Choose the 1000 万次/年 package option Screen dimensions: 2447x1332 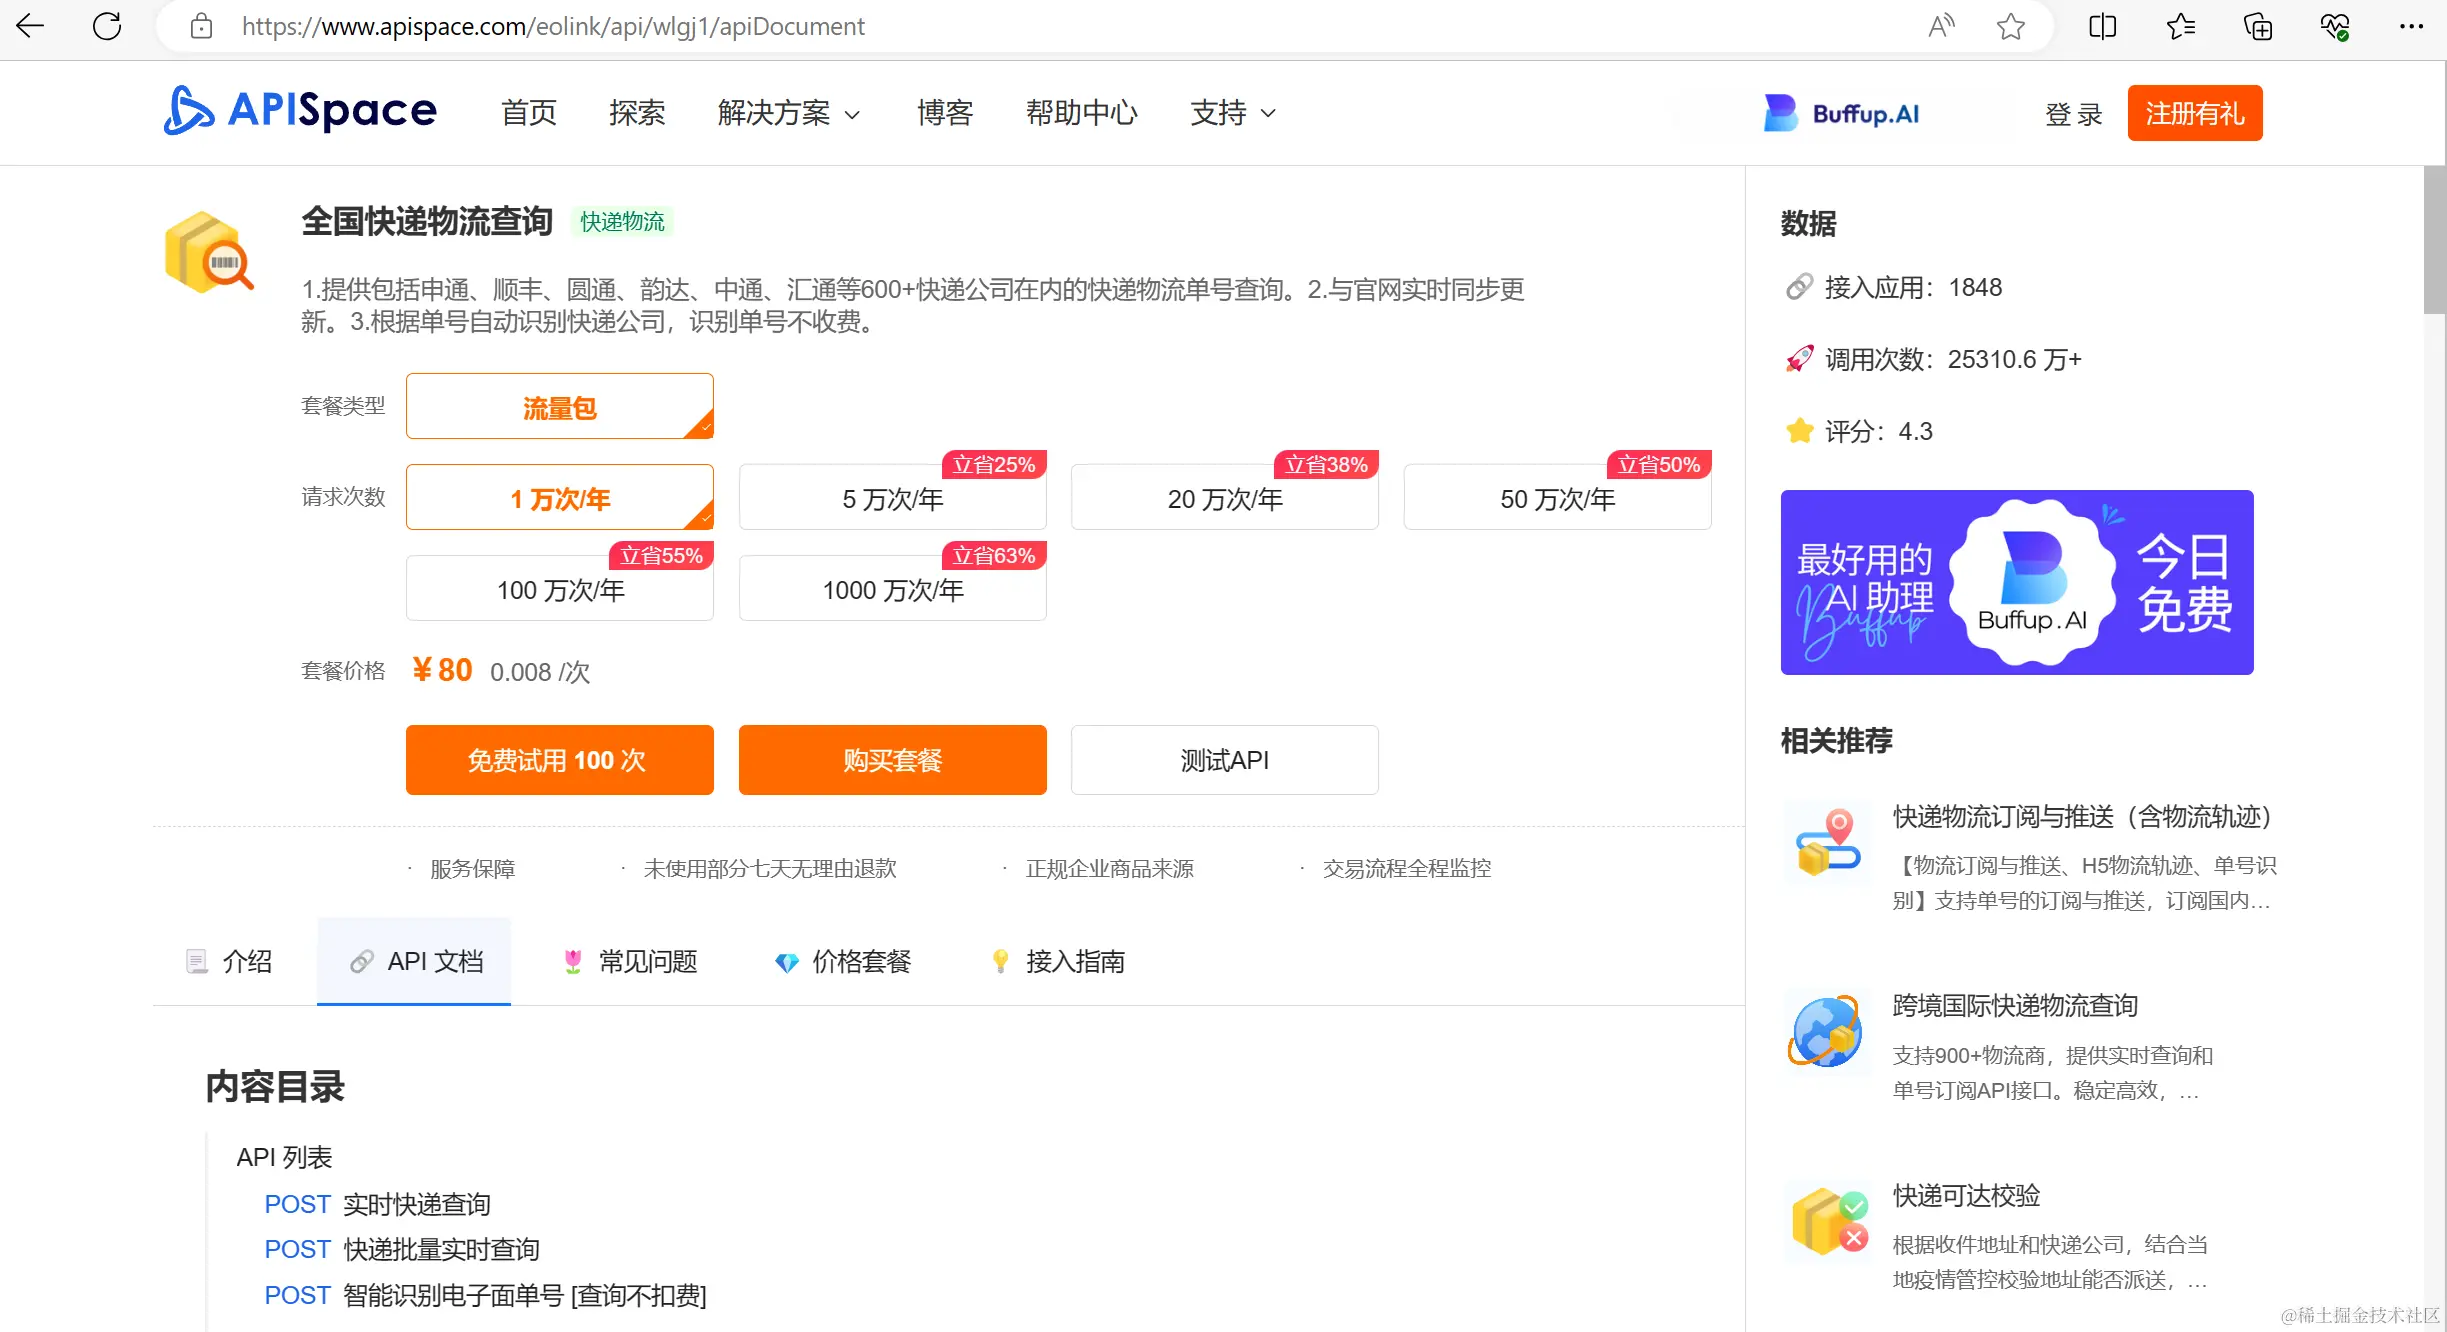(892, 589)
